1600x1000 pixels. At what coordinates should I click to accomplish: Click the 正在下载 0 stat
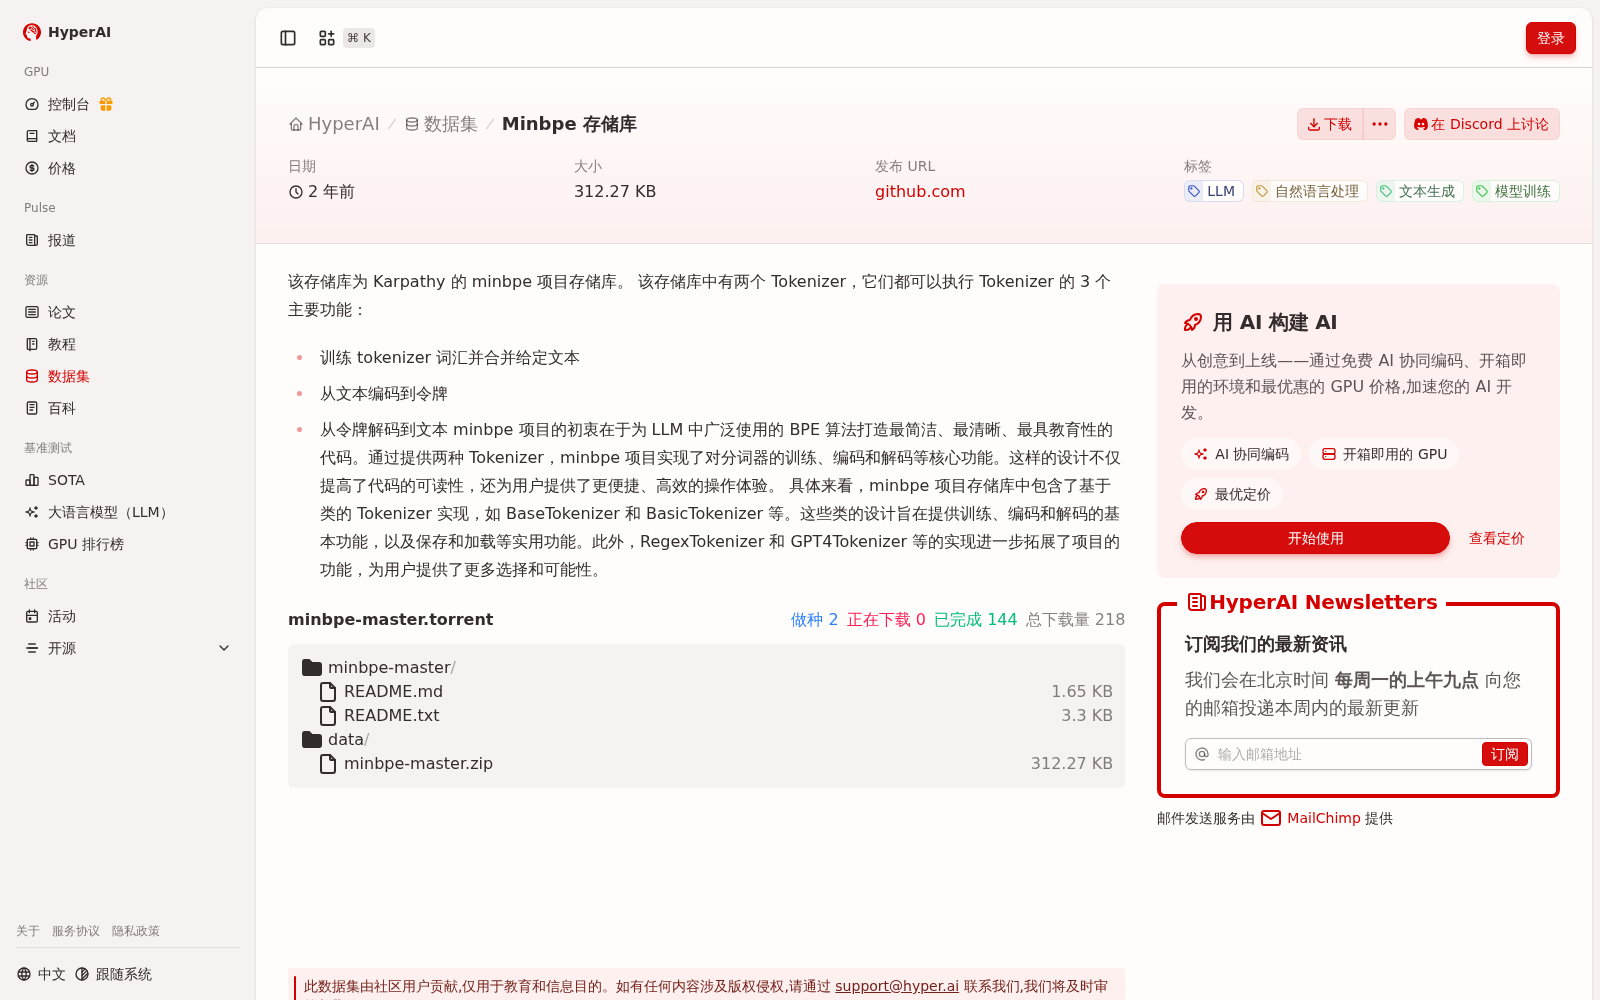(886, 619)
